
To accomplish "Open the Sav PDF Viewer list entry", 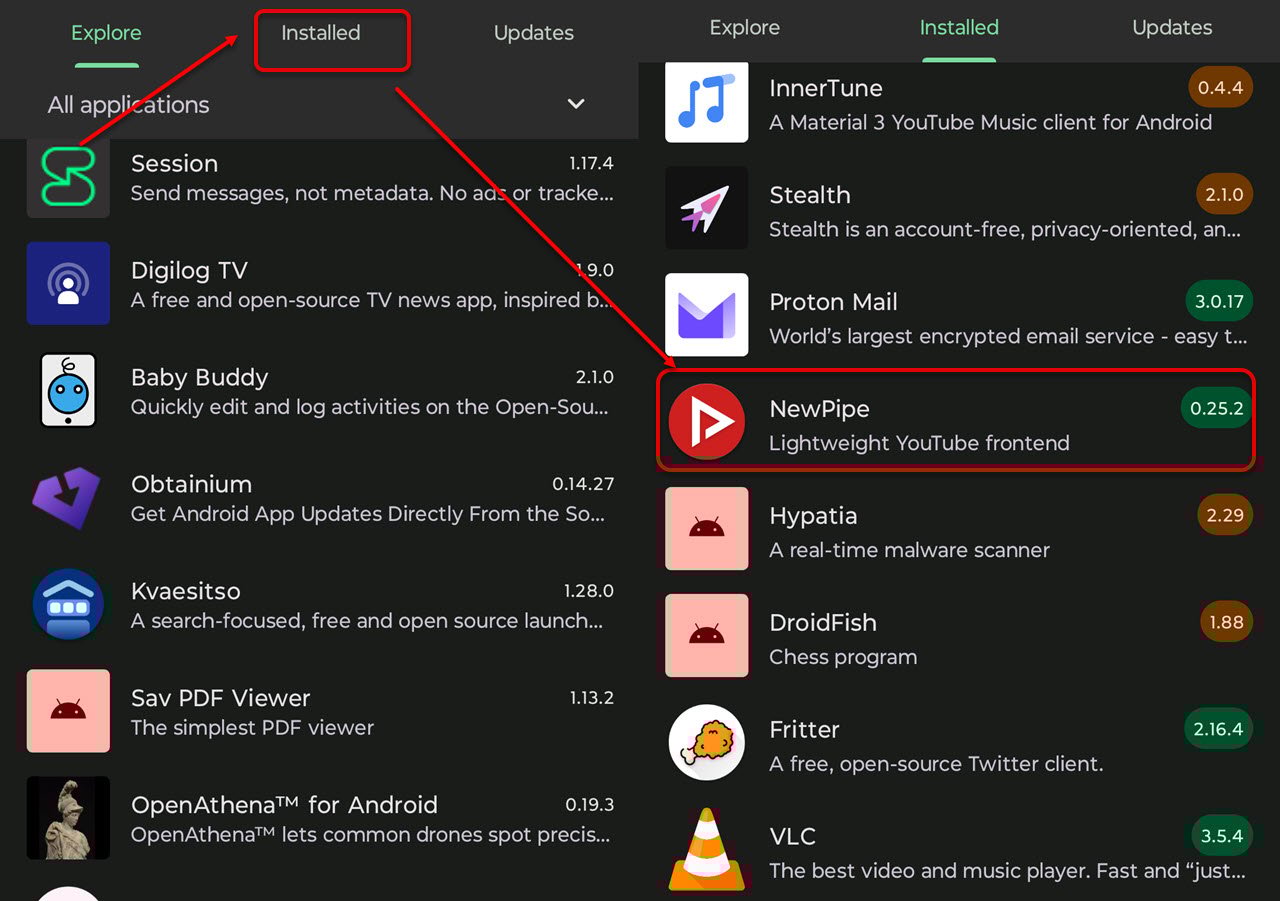I will coord(320,711).
